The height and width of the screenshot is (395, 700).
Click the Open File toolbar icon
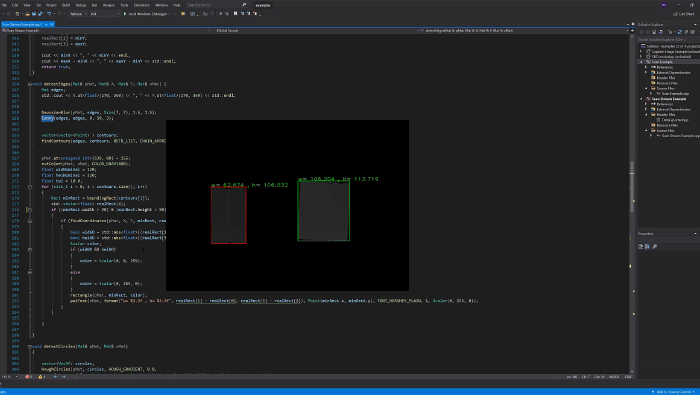[x=27, y=14]
